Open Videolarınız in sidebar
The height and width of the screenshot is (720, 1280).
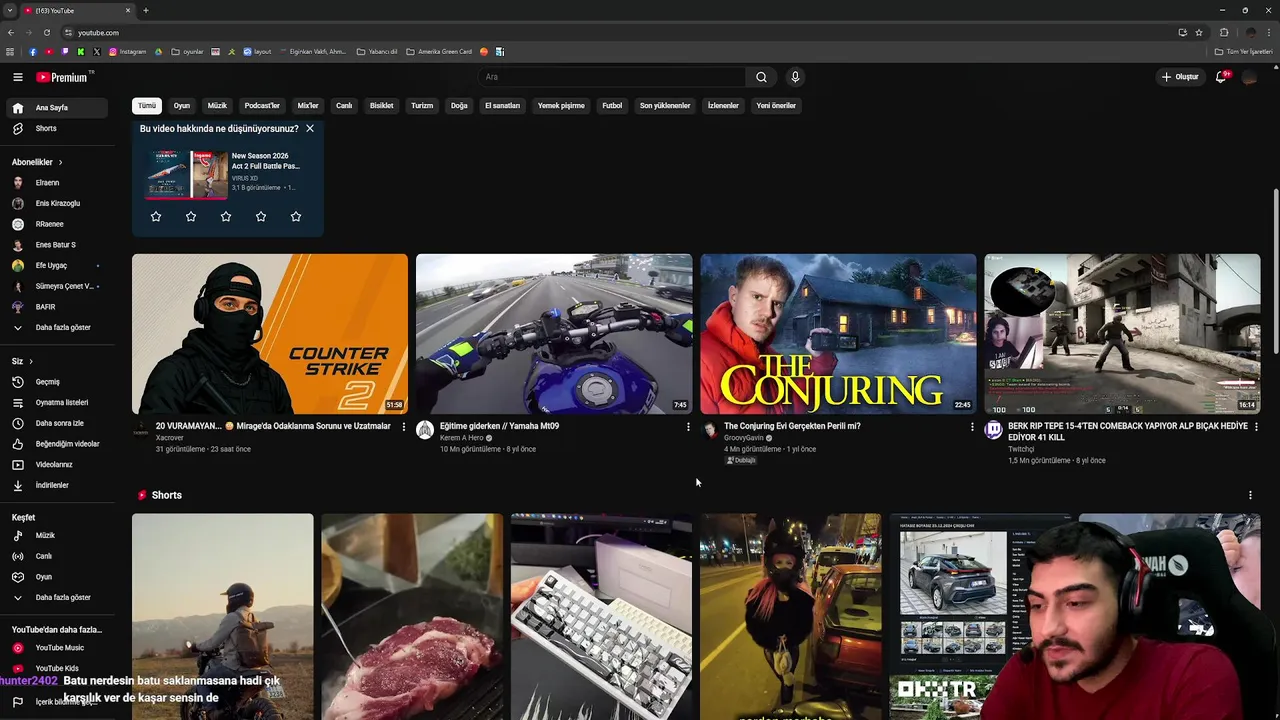[x=55, y=465]
